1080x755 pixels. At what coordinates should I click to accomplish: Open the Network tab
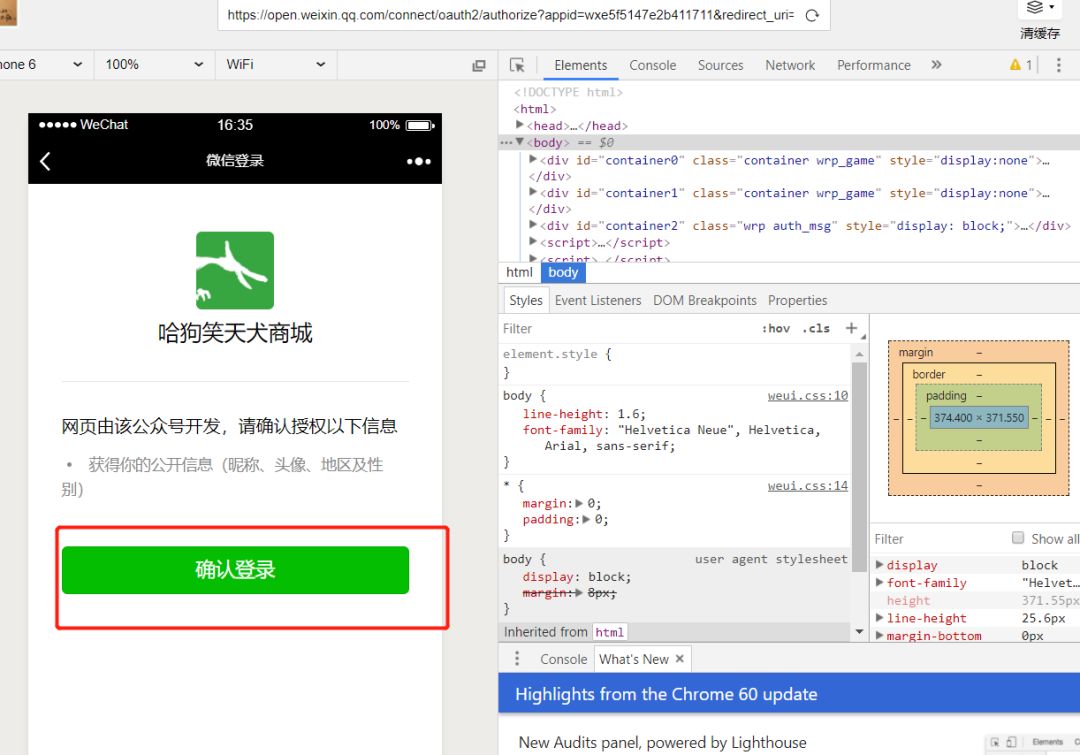[x=790, y=65]
